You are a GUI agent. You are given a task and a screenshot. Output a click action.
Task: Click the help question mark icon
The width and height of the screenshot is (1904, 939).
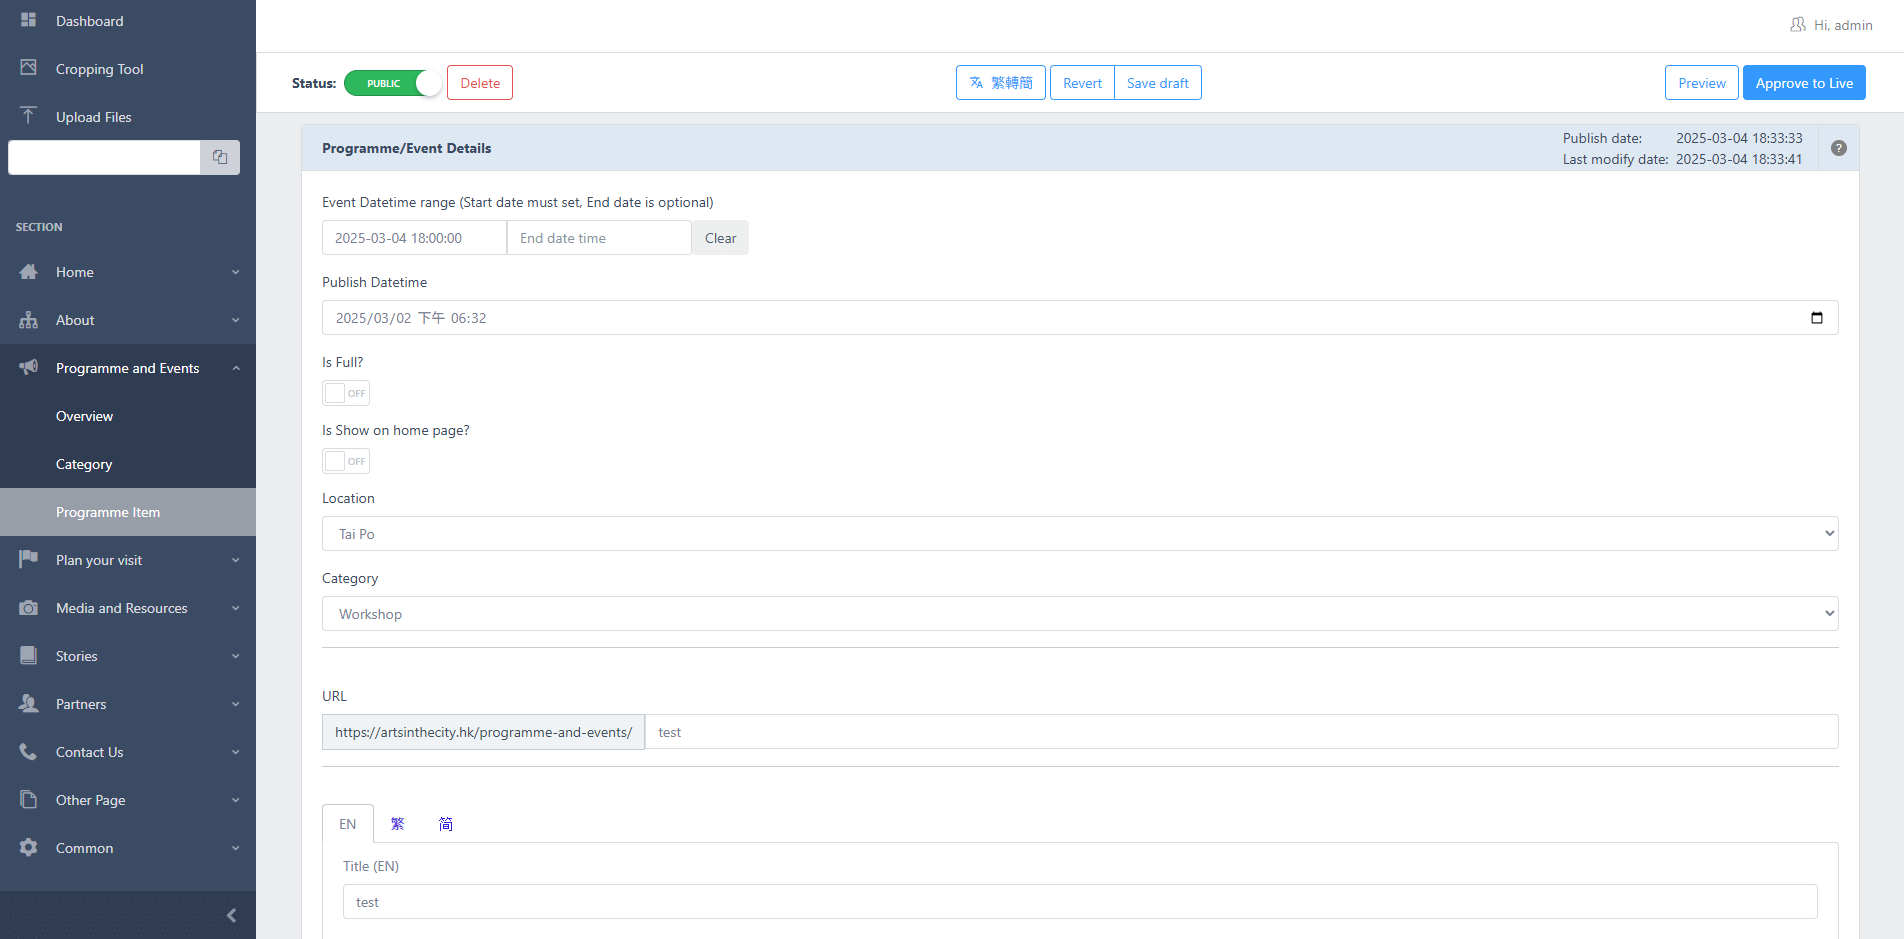(1838, 147)
